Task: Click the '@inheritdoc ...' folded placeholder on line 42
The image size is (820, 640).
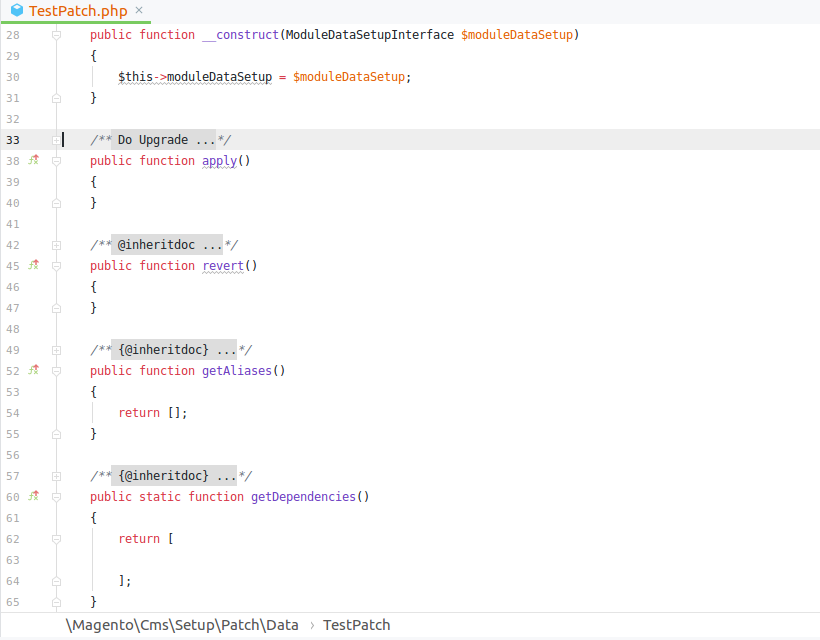Action: tap(167, 245)
